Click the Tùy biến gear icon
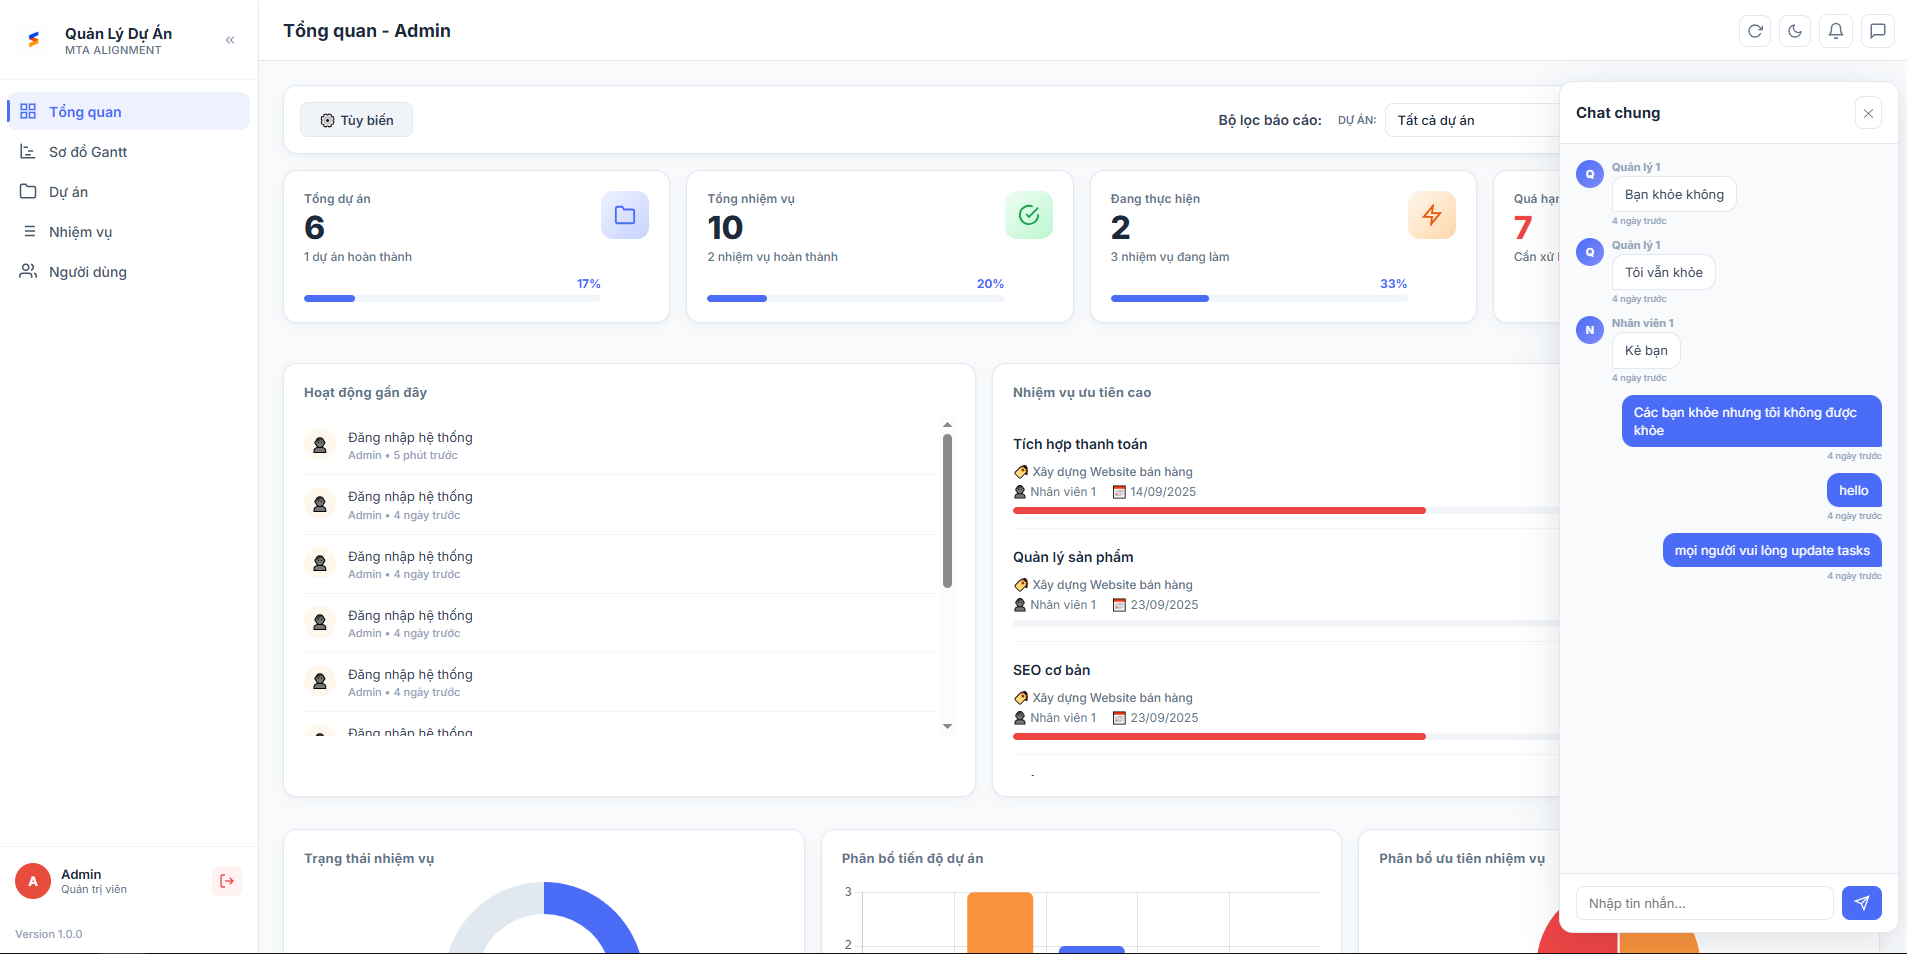 327,120
